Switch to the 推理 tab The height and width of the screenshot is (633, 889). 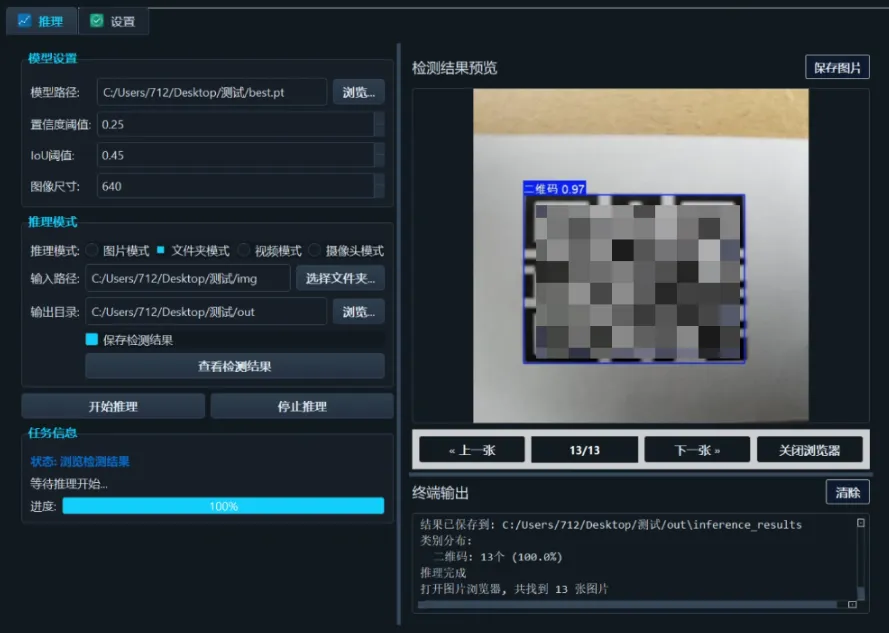pos(41,22)
